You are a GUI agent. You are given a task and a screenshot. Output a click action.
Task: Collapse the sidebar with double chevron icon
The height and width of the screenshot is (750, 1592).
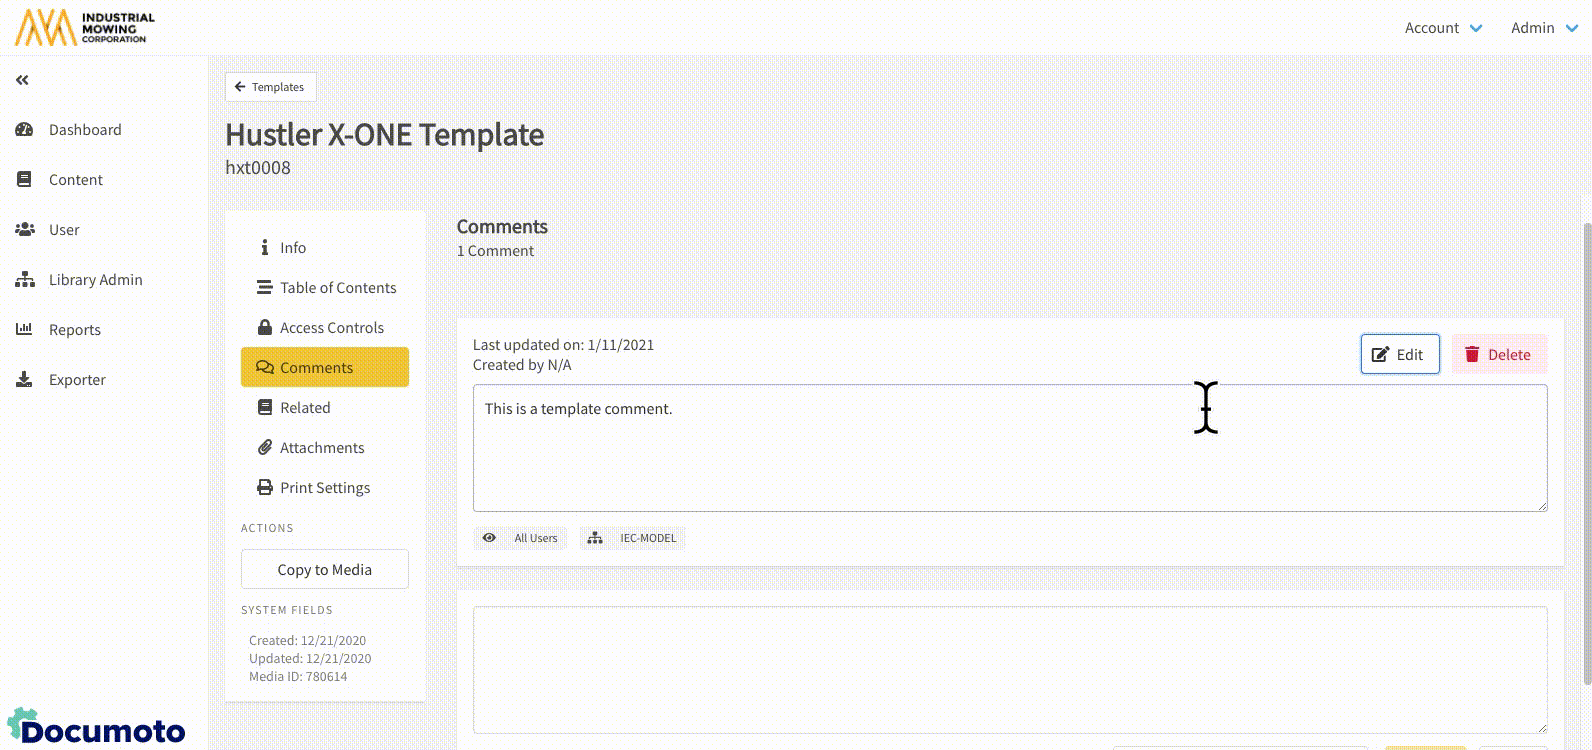[x=22, y=80]
